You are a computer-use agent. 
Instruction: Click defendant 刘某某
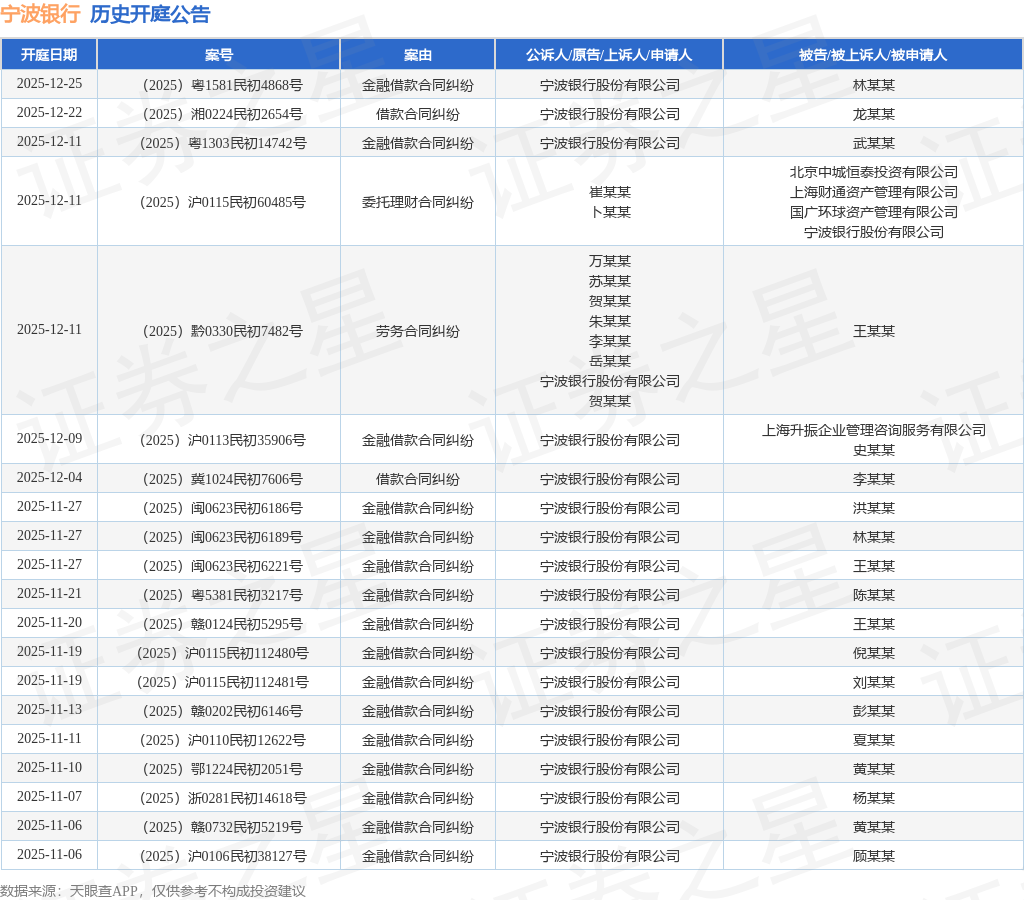coord(873,682)
